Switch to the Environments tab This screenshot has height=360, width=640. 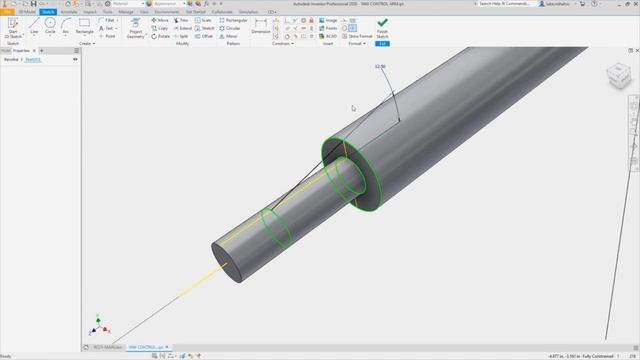coord(167,12)
